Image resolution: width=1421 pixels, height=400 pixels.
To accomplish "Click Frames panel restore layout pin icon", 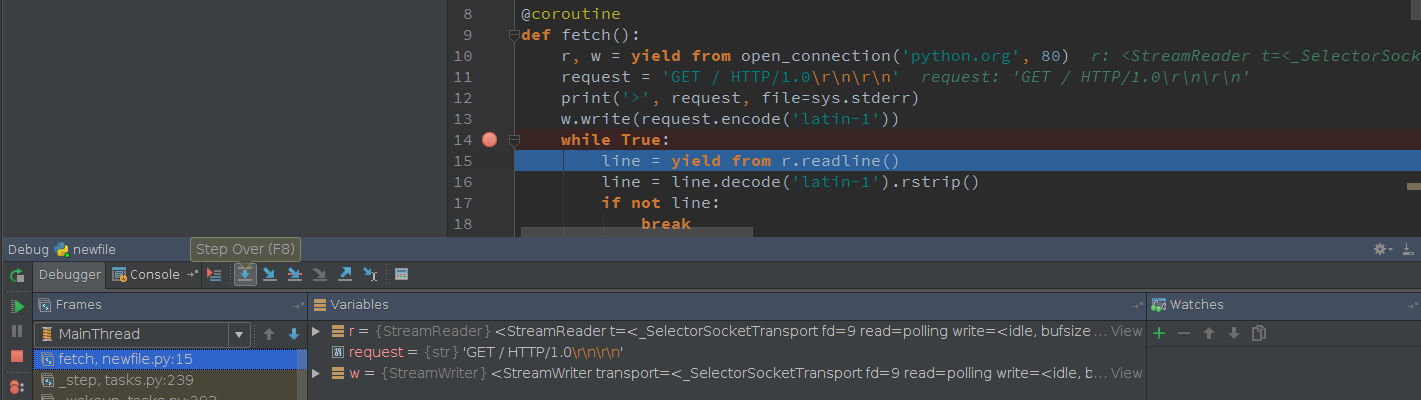I will [x=298, y=306].
